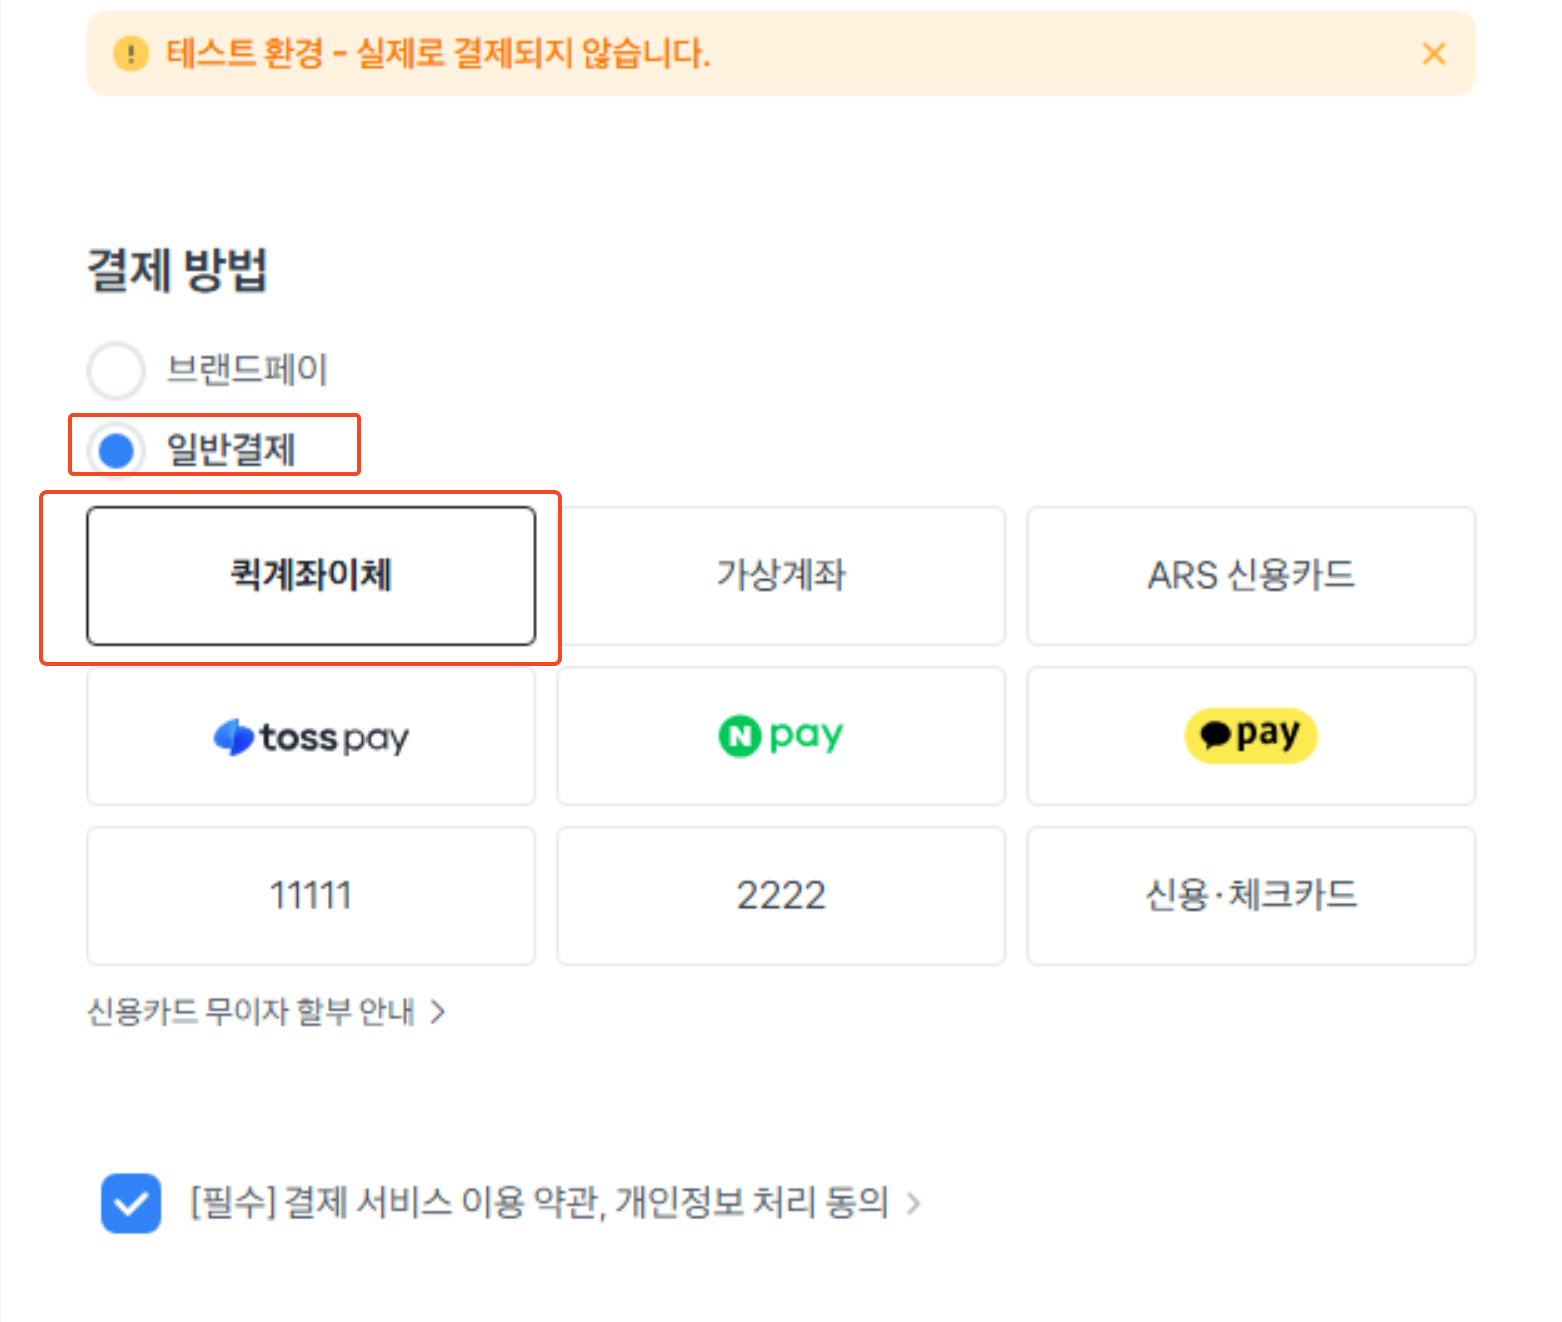The height and width of the screenshot is (1322, 1562).
Task: Pay with Naver Pay logo button
Action: [781, 737]
